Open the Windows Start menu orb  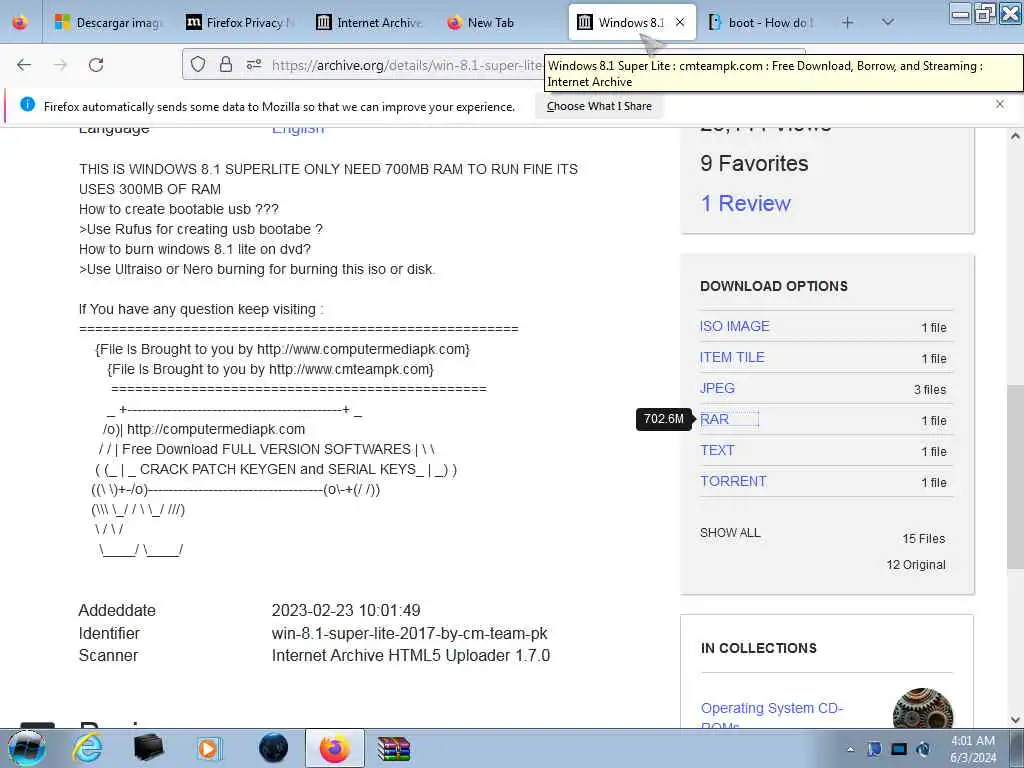[x=27, y=748]
